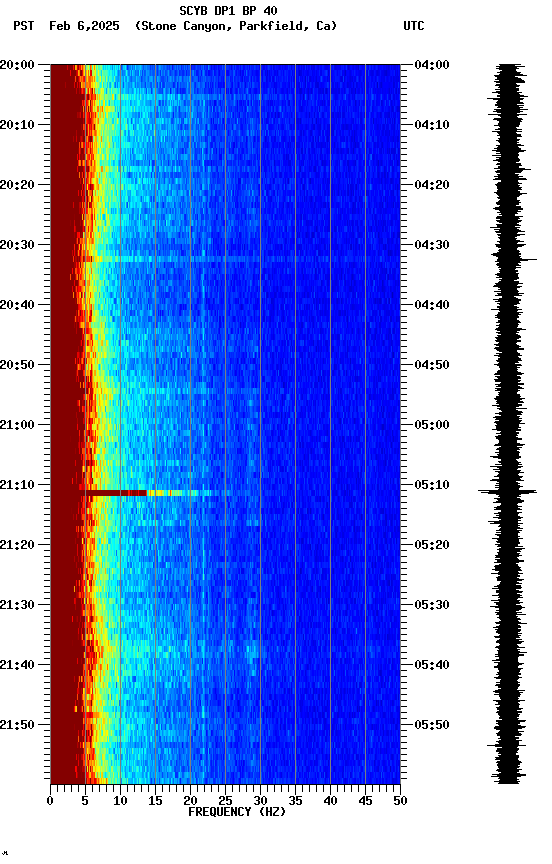This screenshot has width=552, height=864.
Task: Pick the 25 Hz frequency tick label
Action: click(x=225, y=801)
